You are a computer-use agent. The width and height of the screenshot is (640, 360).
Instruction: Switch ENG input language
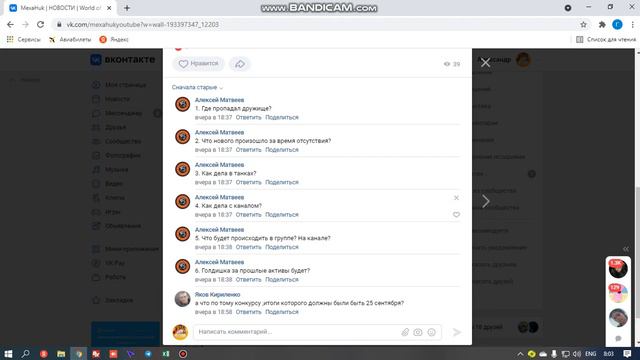(591, 354)
